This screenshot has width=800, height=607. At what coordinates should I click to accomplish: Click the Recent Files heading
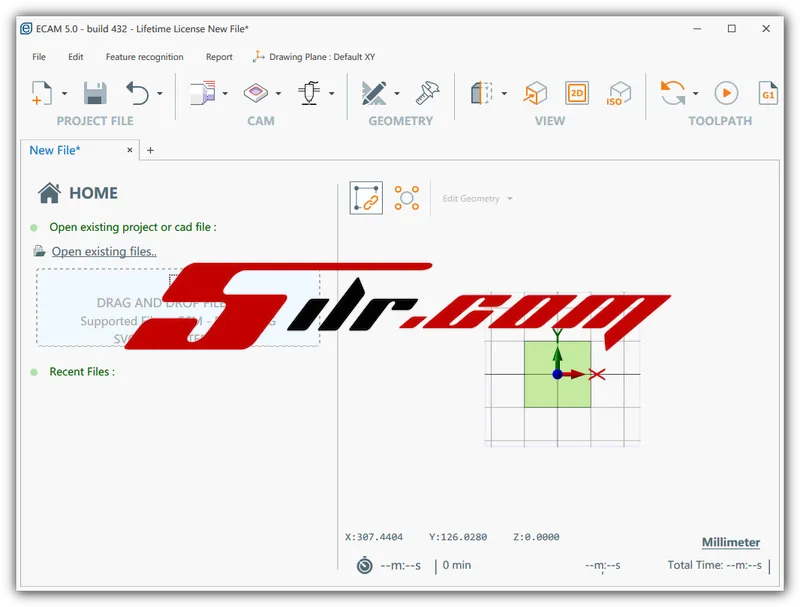(82, 371)
